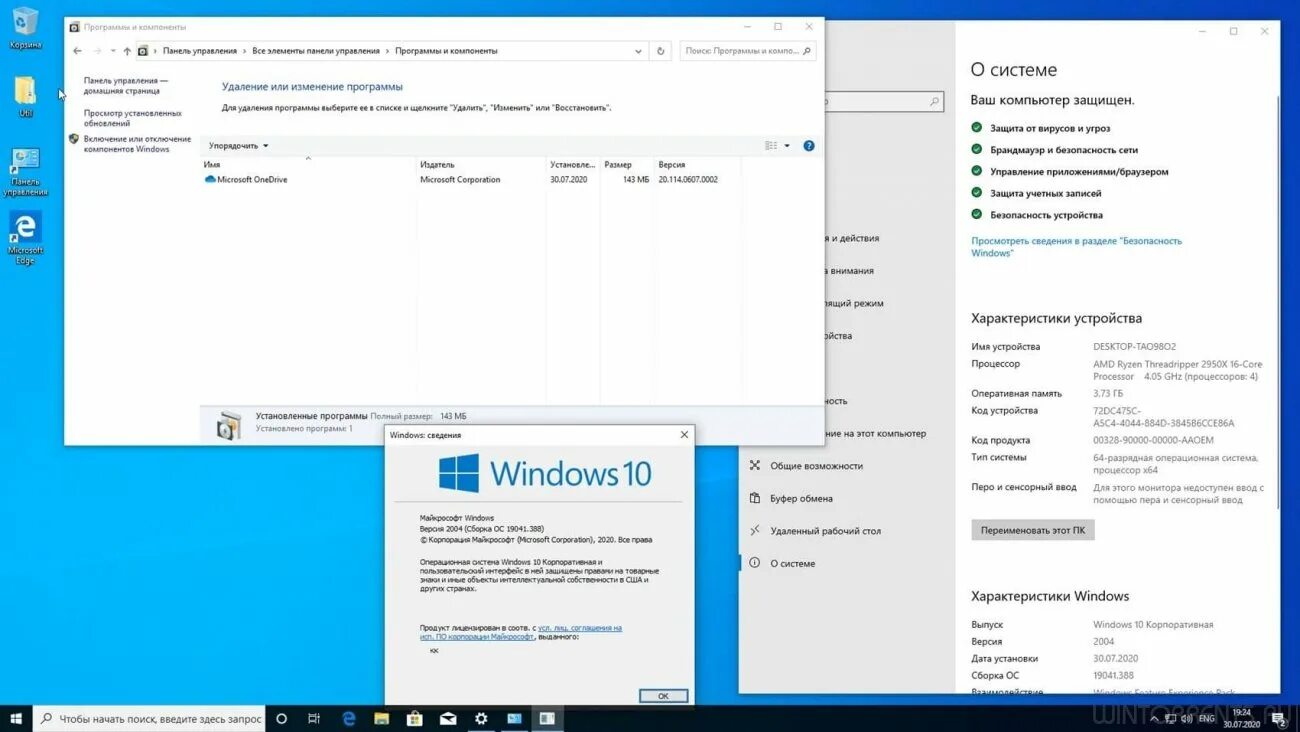Click Защита учетных записей status
Image resolution: width=1300 pixels, height=732 pixels.
click(1046, 193)
